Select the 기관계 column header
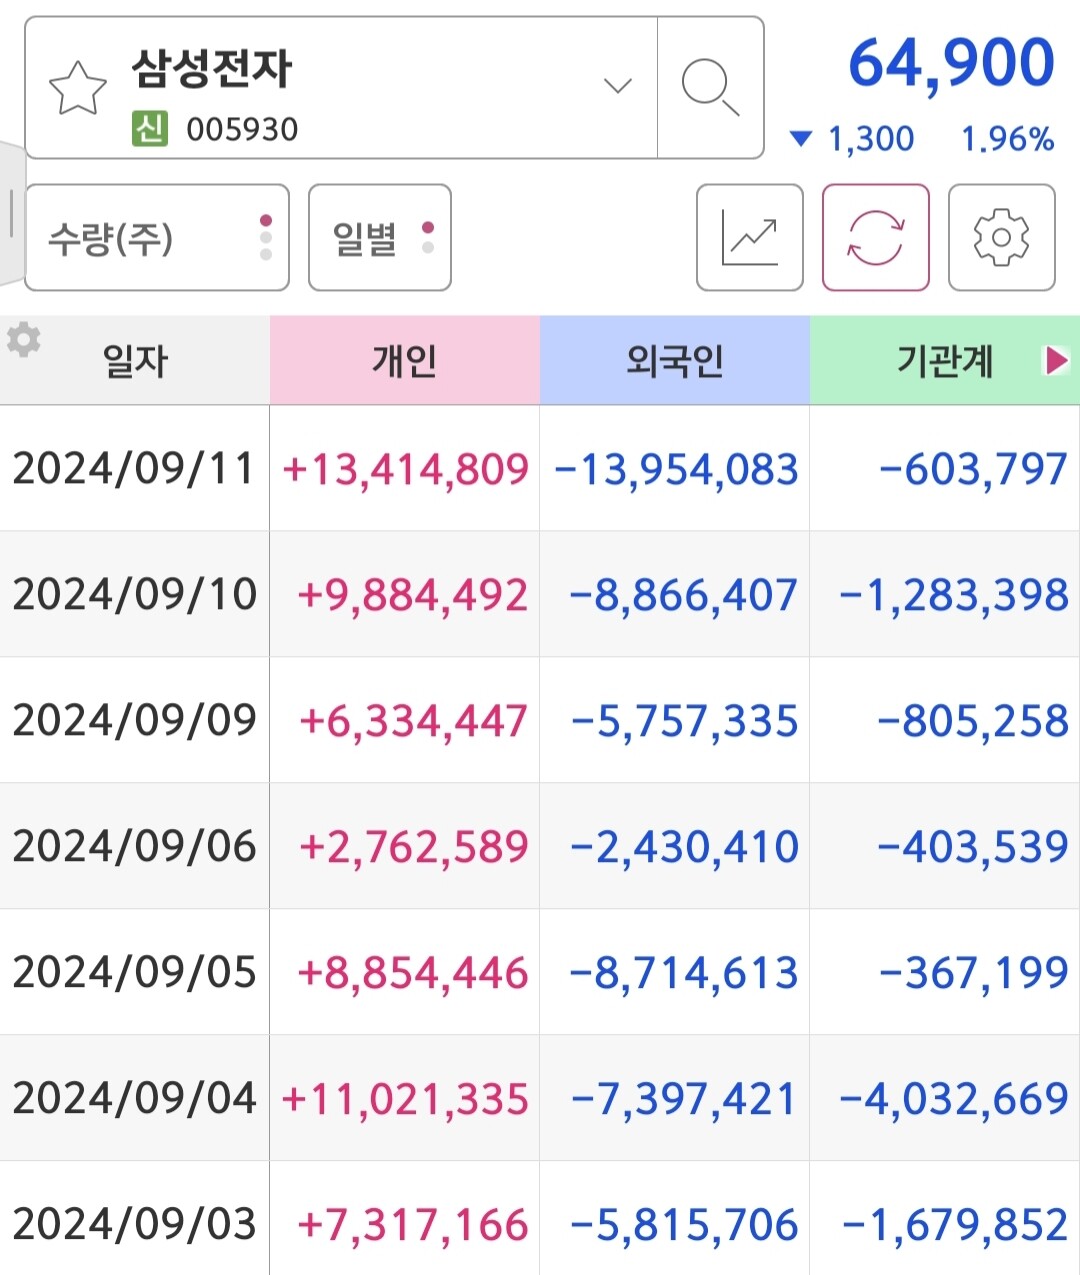1080x1275 pixels. click(x=944, y=360)
